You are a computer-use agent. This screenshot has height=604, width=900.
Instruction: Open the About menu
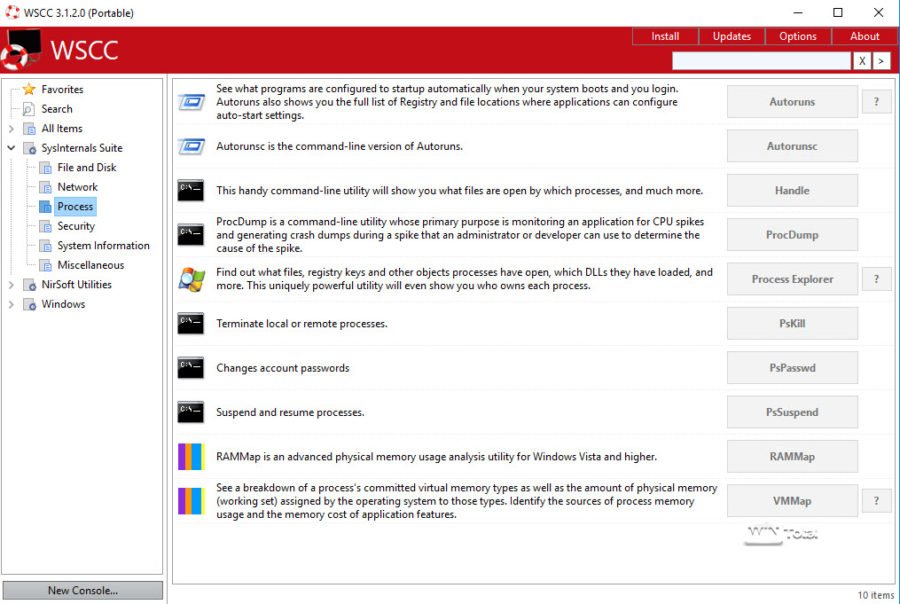(x=864, y=35)
